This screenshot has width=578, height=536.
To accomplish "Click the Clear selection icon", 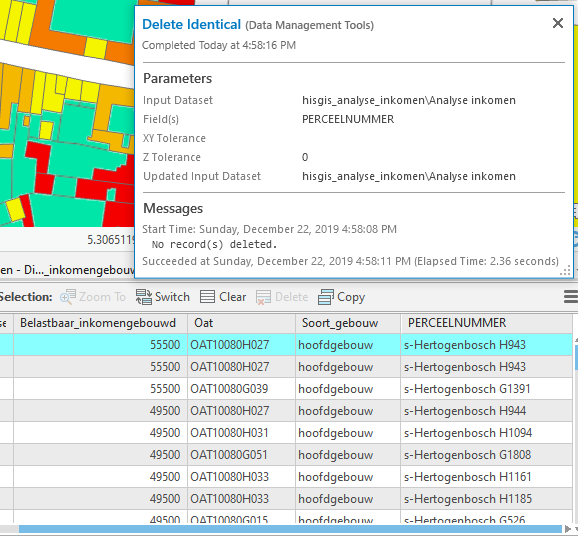I will 207,297.
